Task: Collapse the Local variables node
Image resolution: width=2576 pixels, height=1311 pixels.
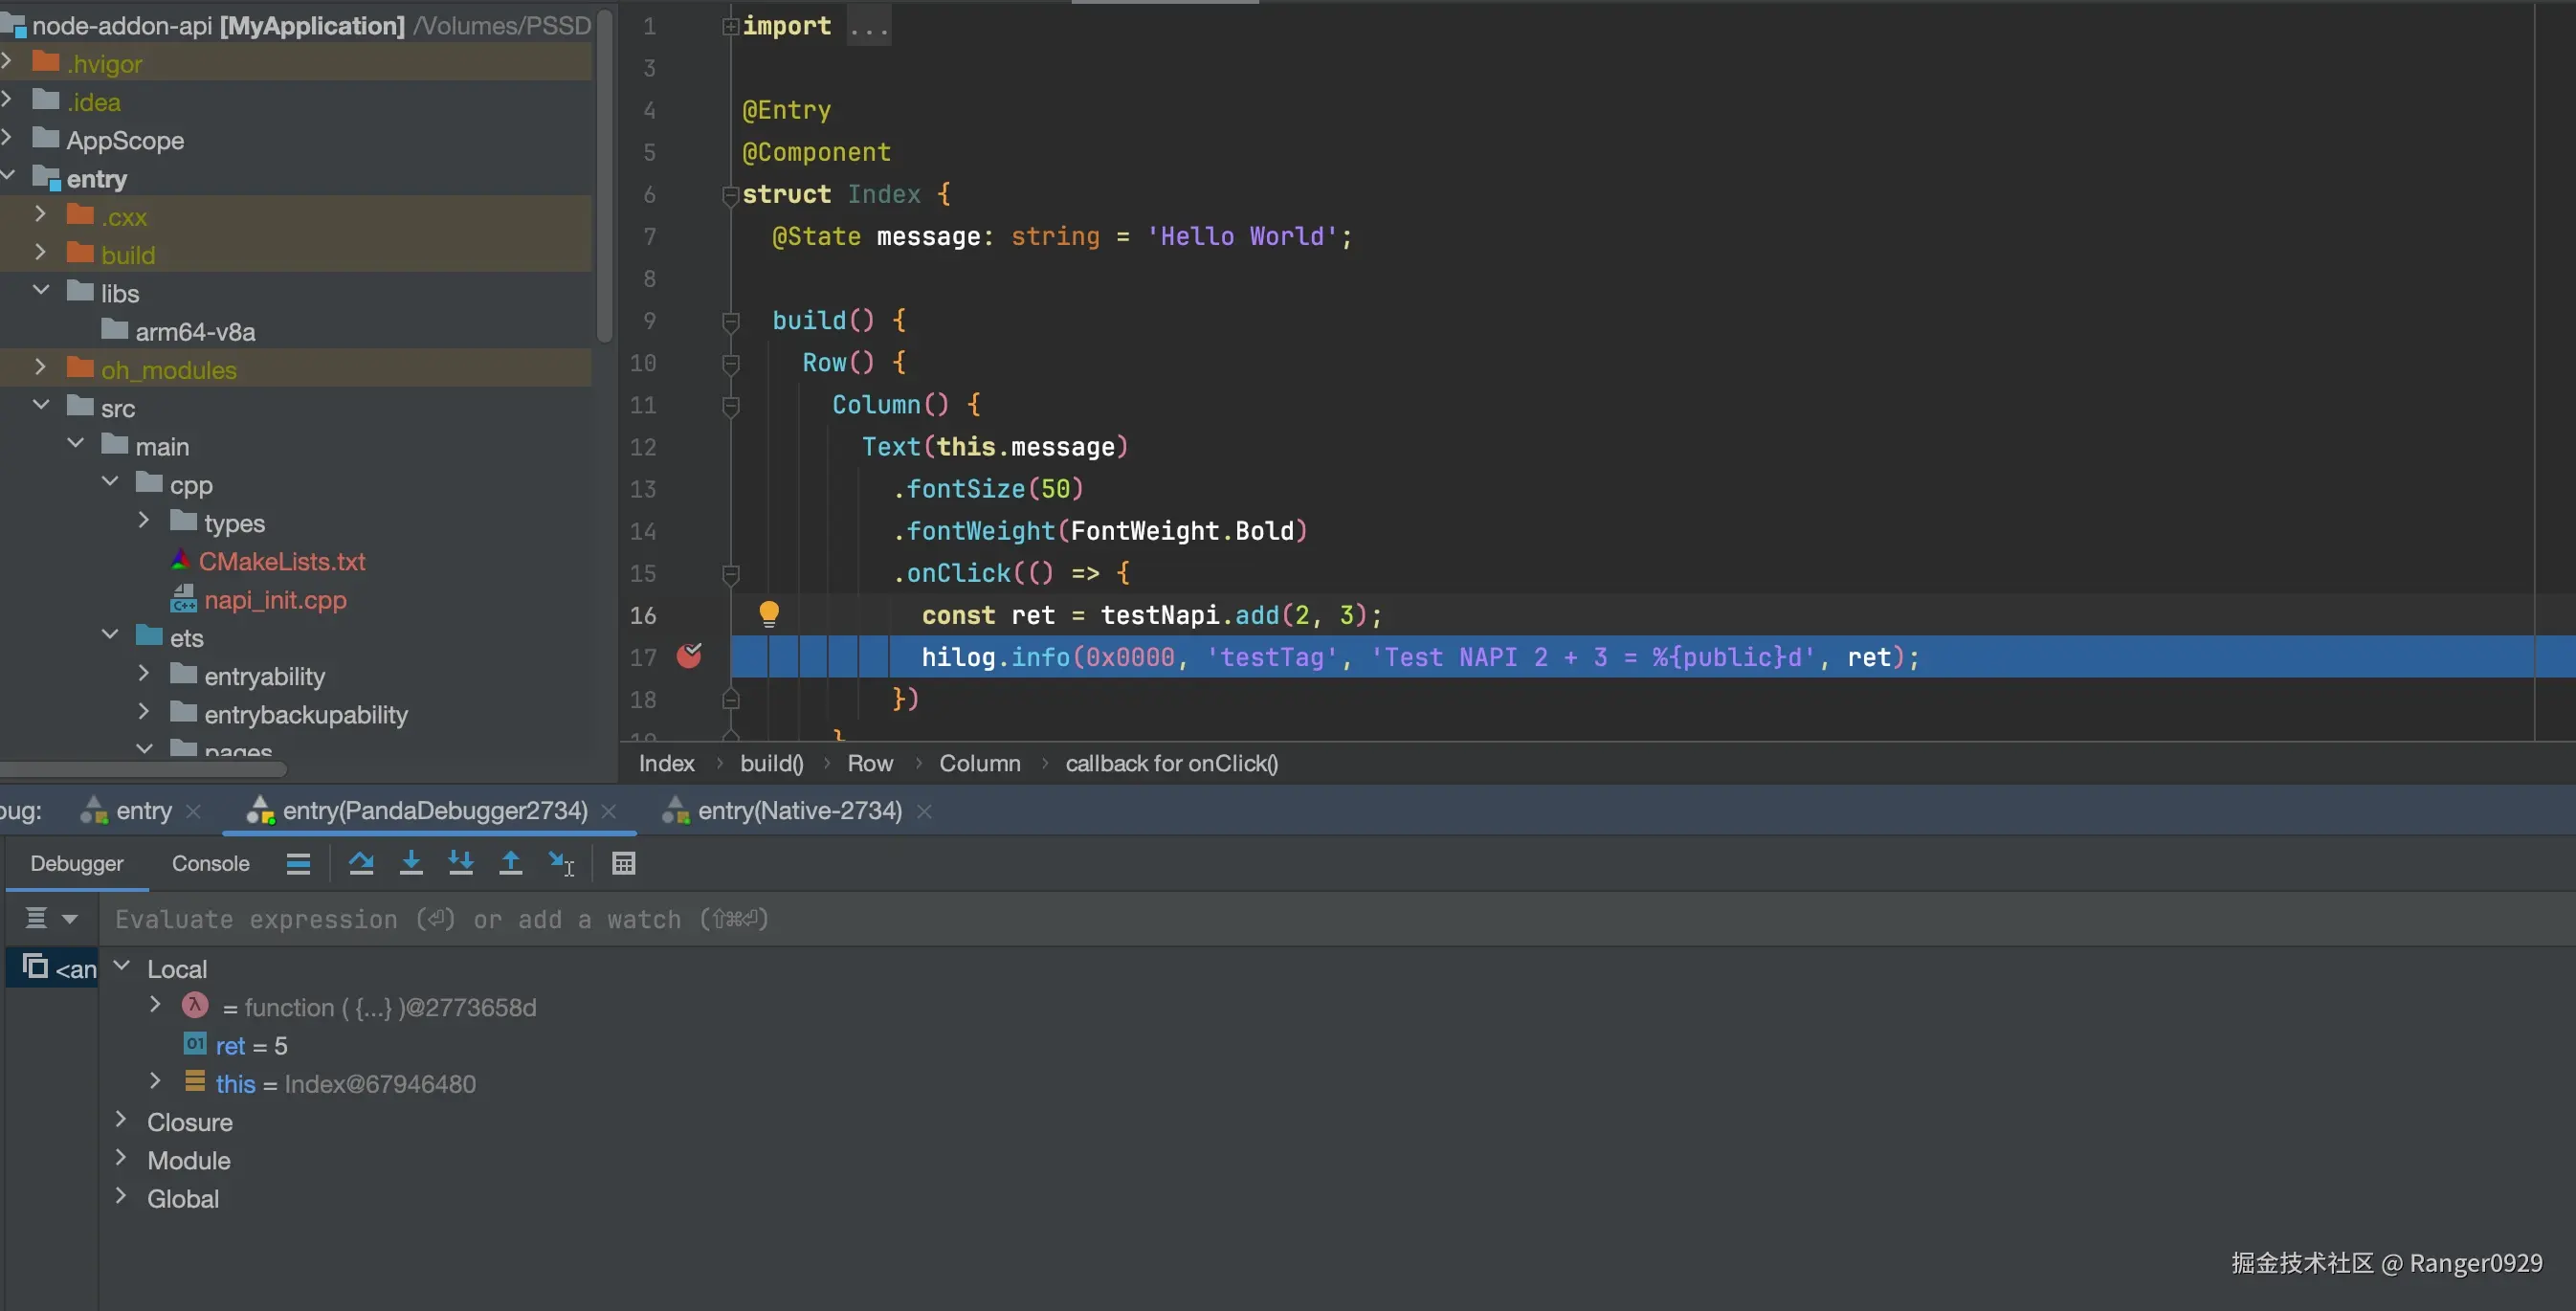Action: pyautogui.click(x=121, y=967)
